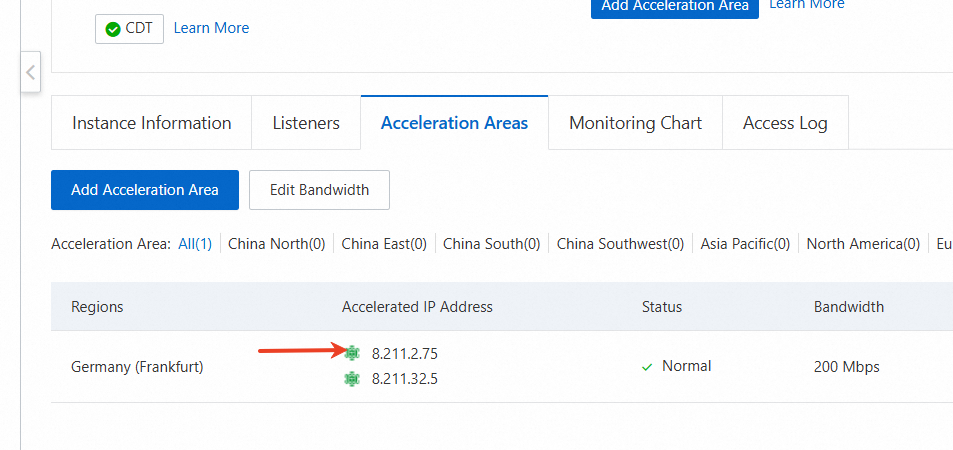Image resolution: width=953 pixels, height=450 pixels.
Task: Filter acceleration areas by China North(0)
Action: [x=277, y=243]
